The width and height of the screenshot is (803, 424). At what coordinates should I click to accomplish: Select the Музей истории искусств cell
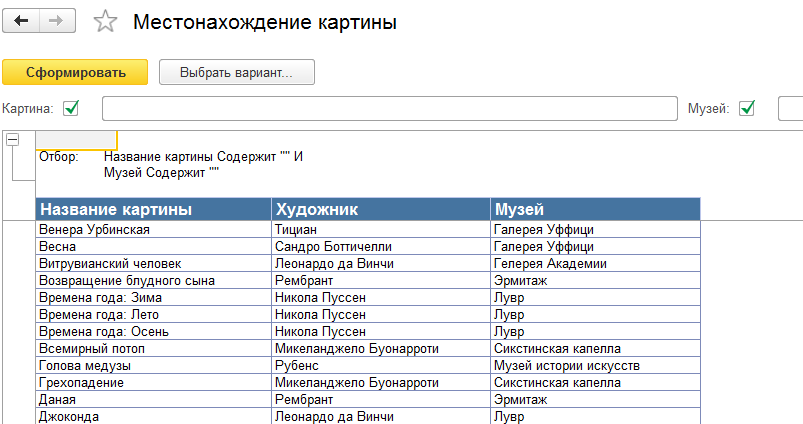coord(596,365)
